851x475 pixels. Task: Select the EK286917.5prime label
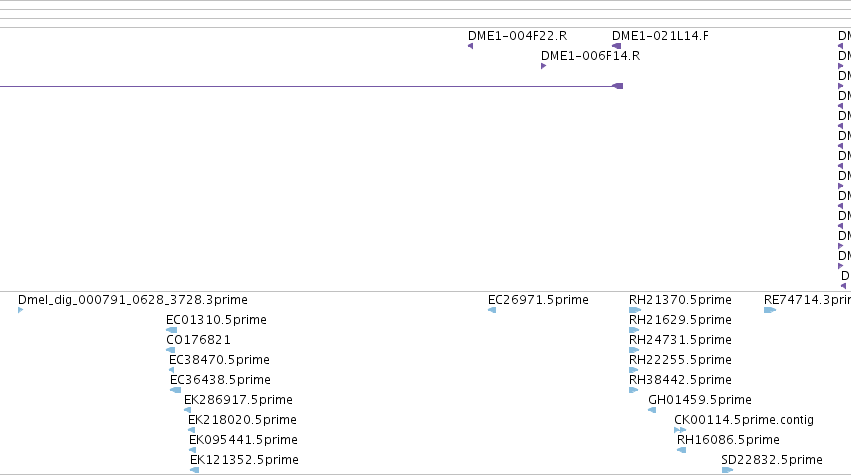238,400
